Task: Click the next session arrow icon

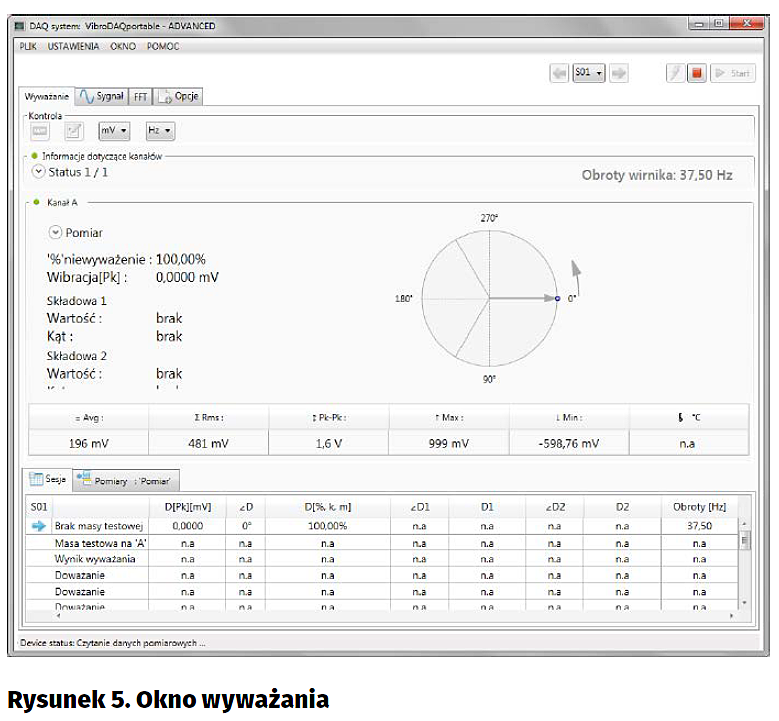Action: click(619, 73)
